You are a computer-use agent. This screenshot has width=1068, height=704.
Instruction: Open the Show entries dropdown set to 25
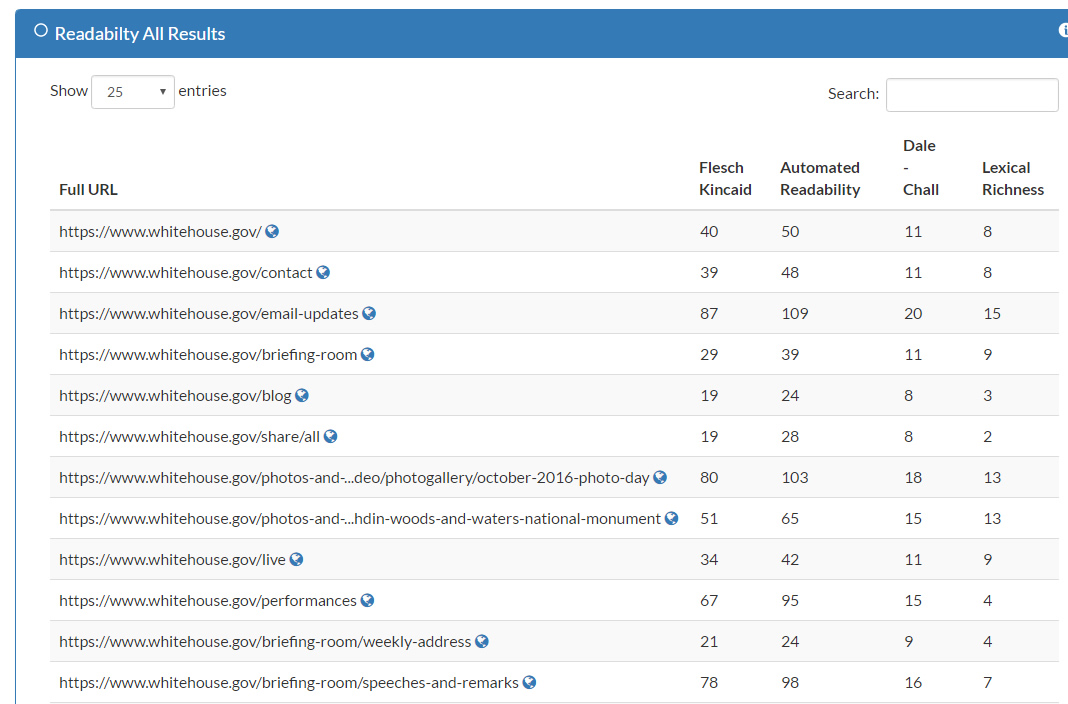(133, 92)
